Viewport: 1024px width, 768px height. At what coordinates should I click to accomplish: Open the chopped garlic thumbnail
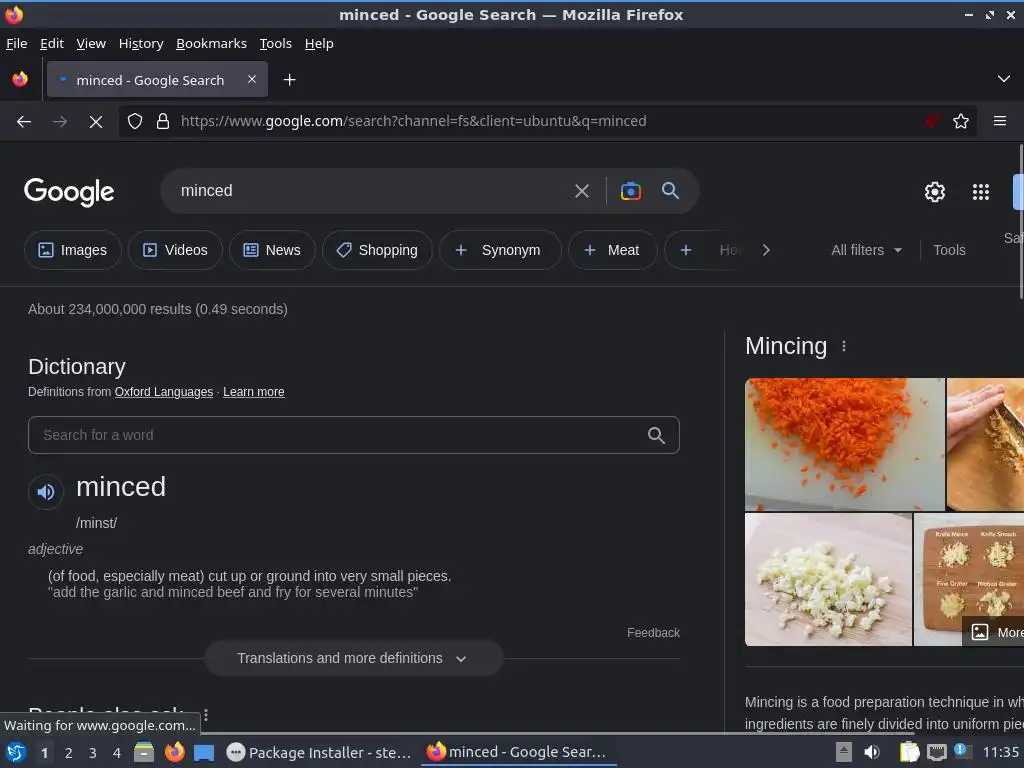pyautogui.click(x=828, y=579)
